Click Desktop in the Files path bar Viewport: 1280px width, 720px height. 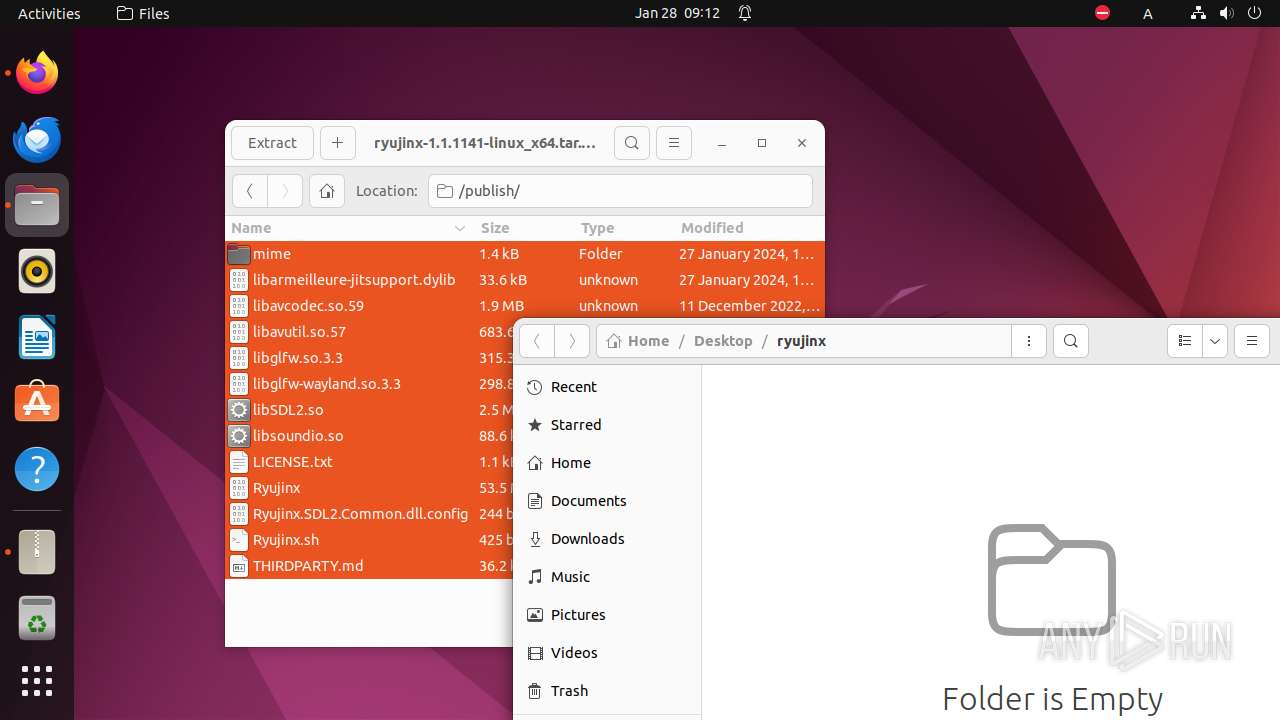pyautogui.click(x=723, y=341)
